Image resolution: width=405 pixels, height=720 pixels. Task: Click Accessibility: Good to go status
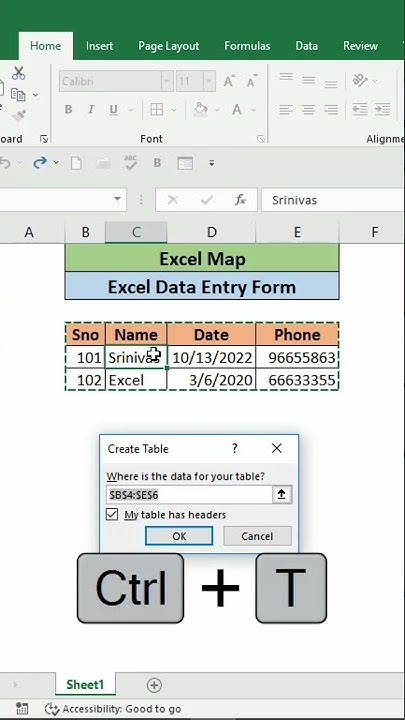point(113,709)
